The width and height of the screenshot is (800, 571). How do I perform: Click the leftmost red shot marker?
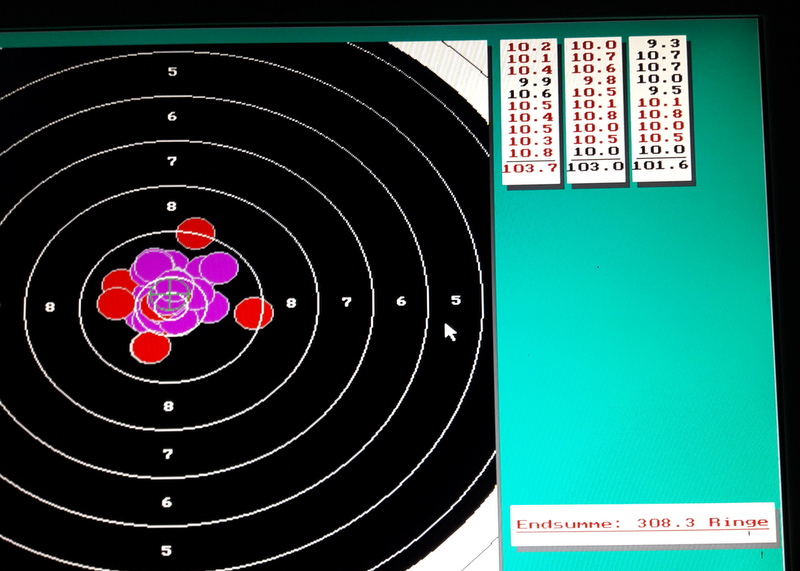114,302
